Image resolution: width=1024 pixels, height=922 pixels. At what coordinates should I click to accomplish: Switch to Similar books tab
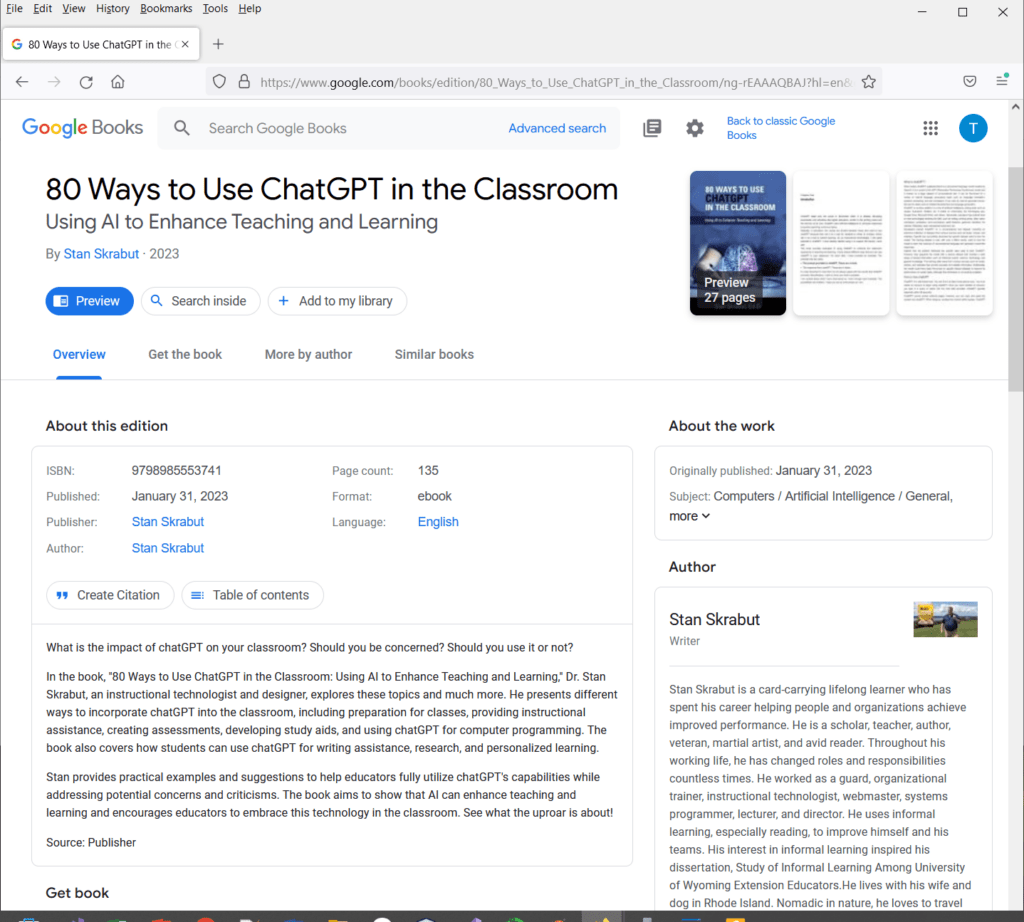(434, 354)
